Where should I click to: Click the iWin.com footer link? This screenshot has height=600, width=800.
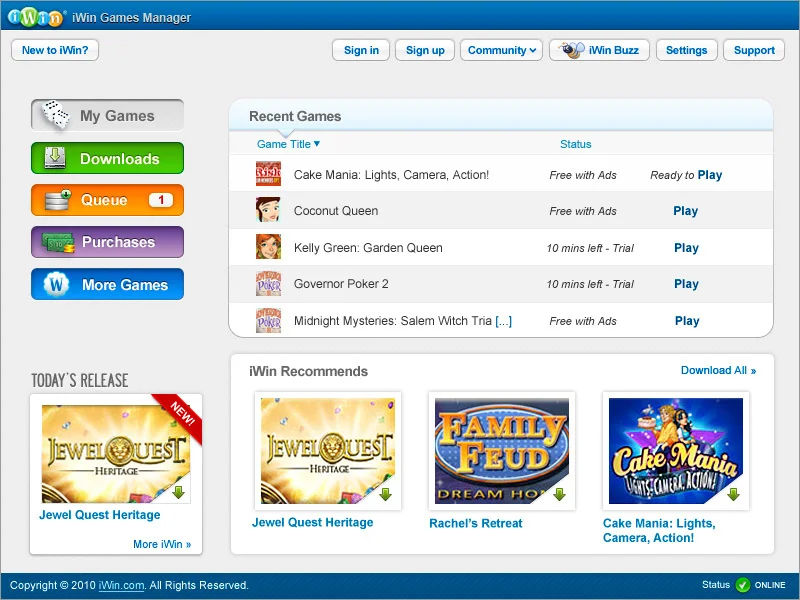click(x=121, y=585)
